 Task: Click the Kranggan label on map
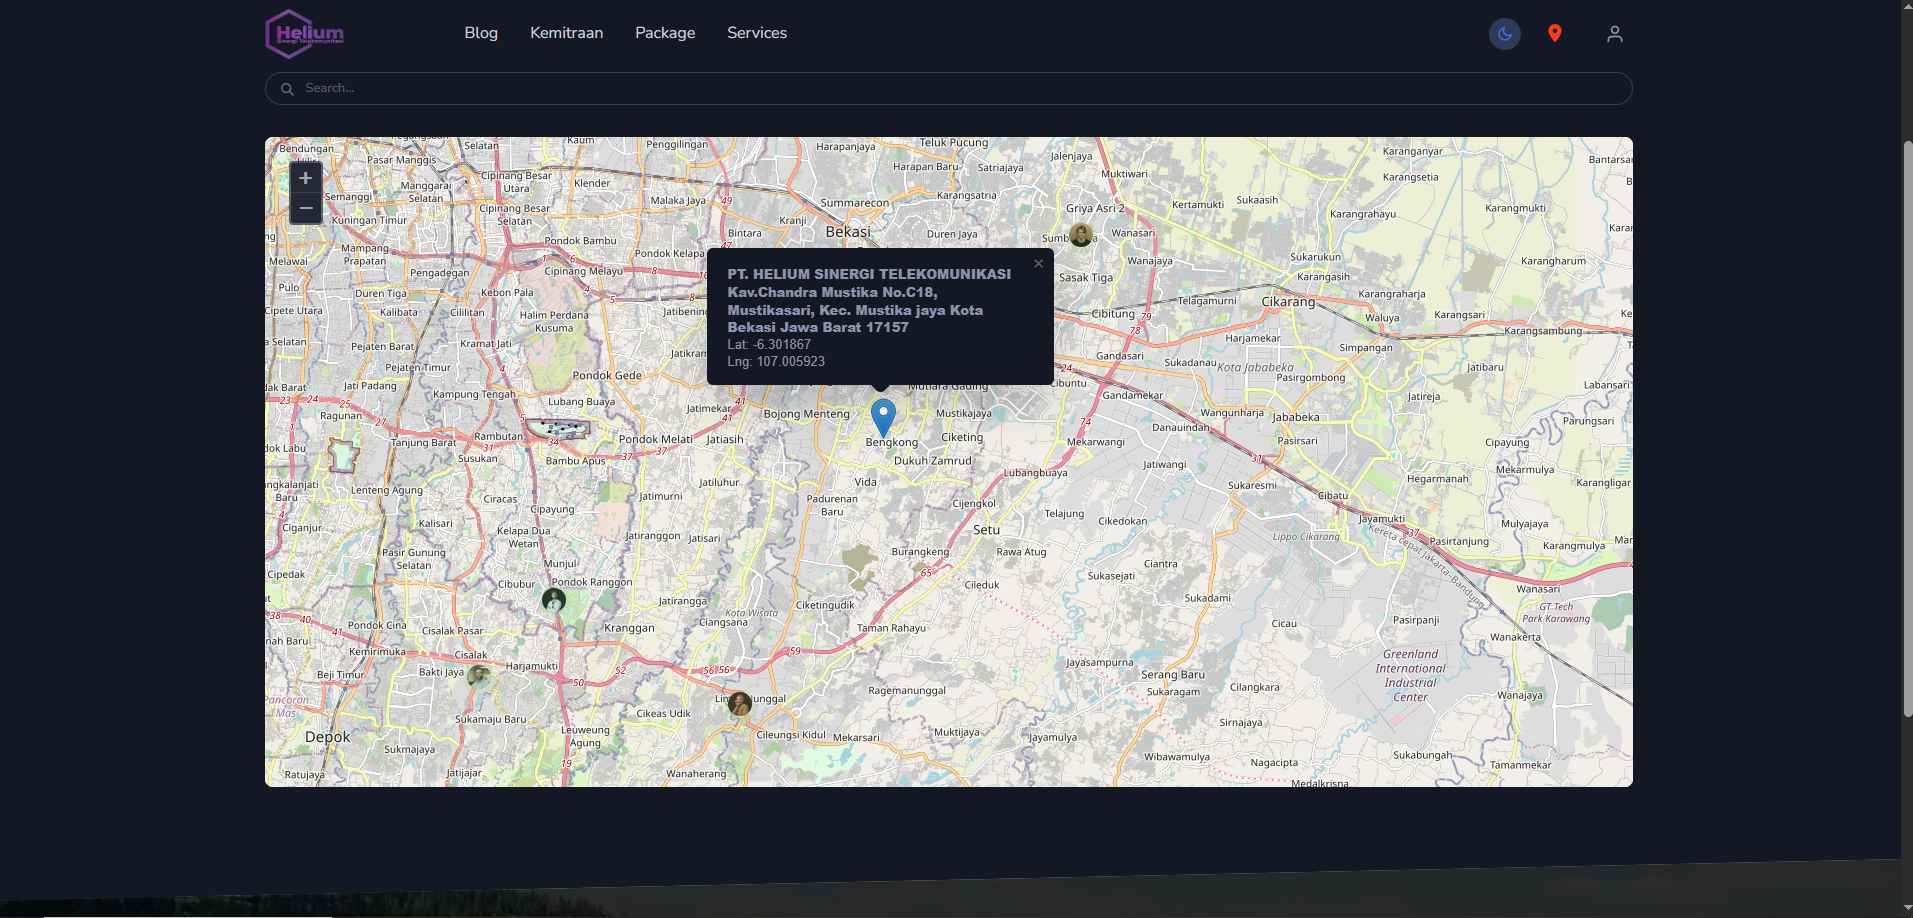[x=629, y=628]
